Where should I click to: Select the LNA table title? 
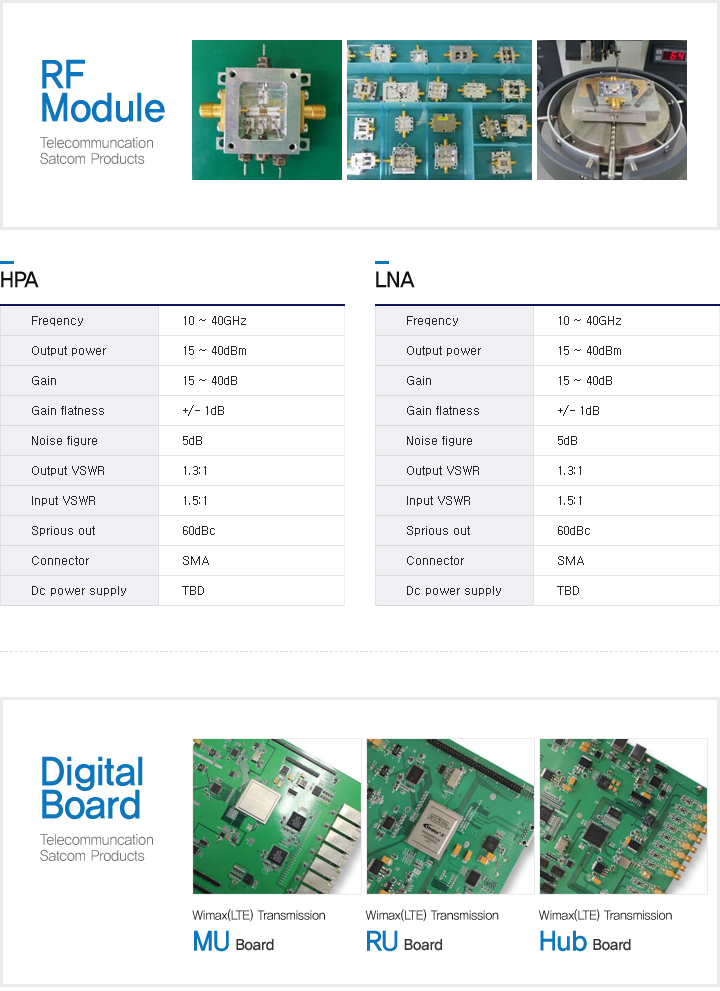coord(394,281)
